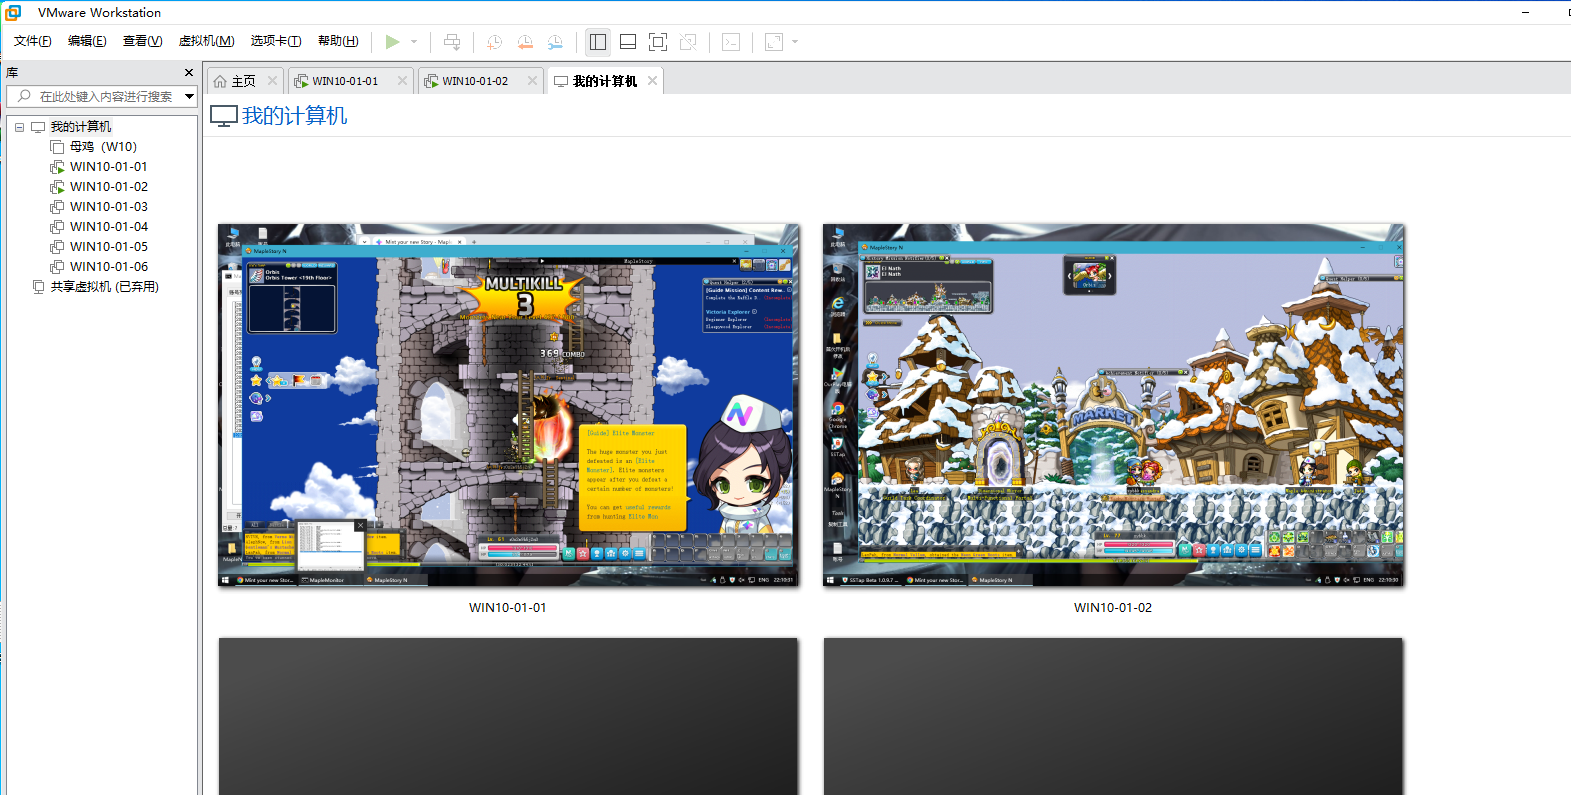Image resolution: width=1571 pixels, height=795 pixels.
Task: Click the WIN10-01-02 caption under its thumbnail
Action: coord(1113,608)
